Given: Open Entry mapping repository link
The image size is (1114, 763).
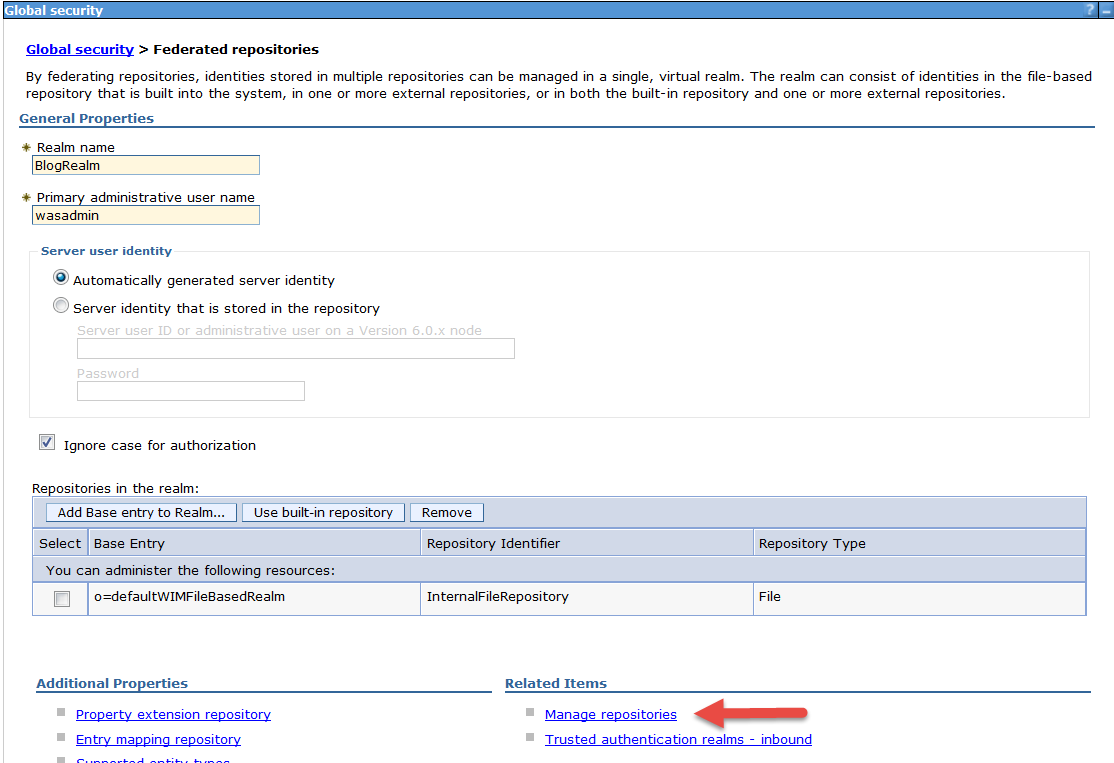Looking at the screenshot, I should (158, 739).
